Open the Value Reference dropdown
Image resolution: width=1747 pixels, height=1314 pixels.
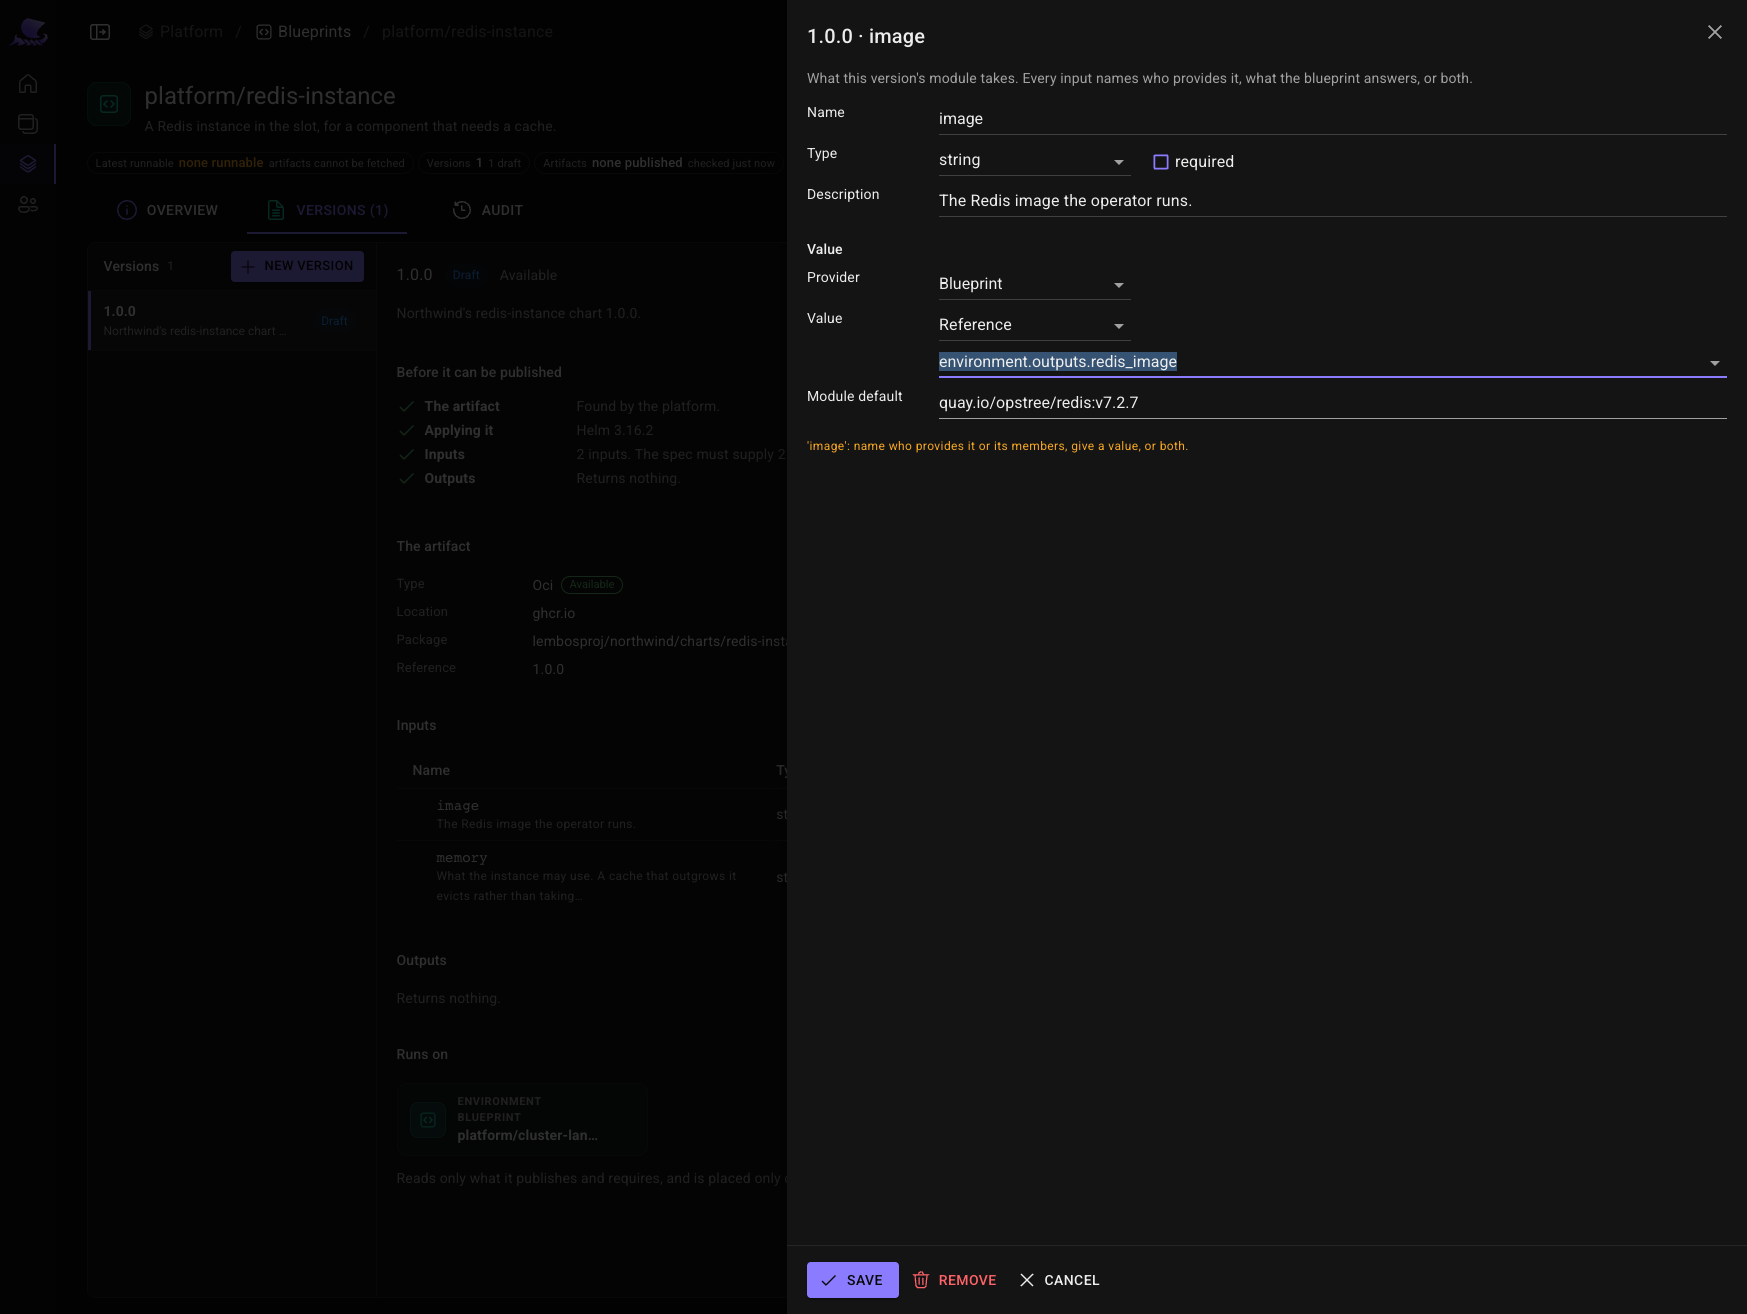click(x=1034, y=325)
